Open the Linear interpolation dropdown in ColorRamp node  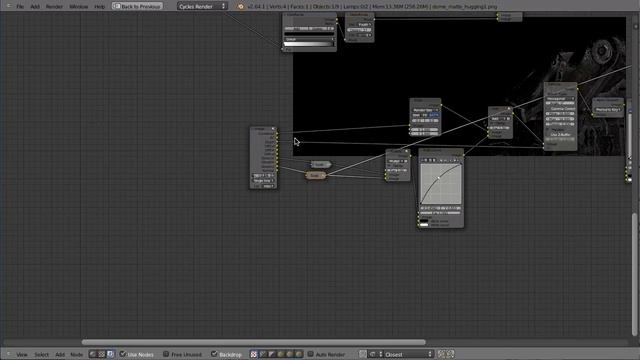coord(309,39)
